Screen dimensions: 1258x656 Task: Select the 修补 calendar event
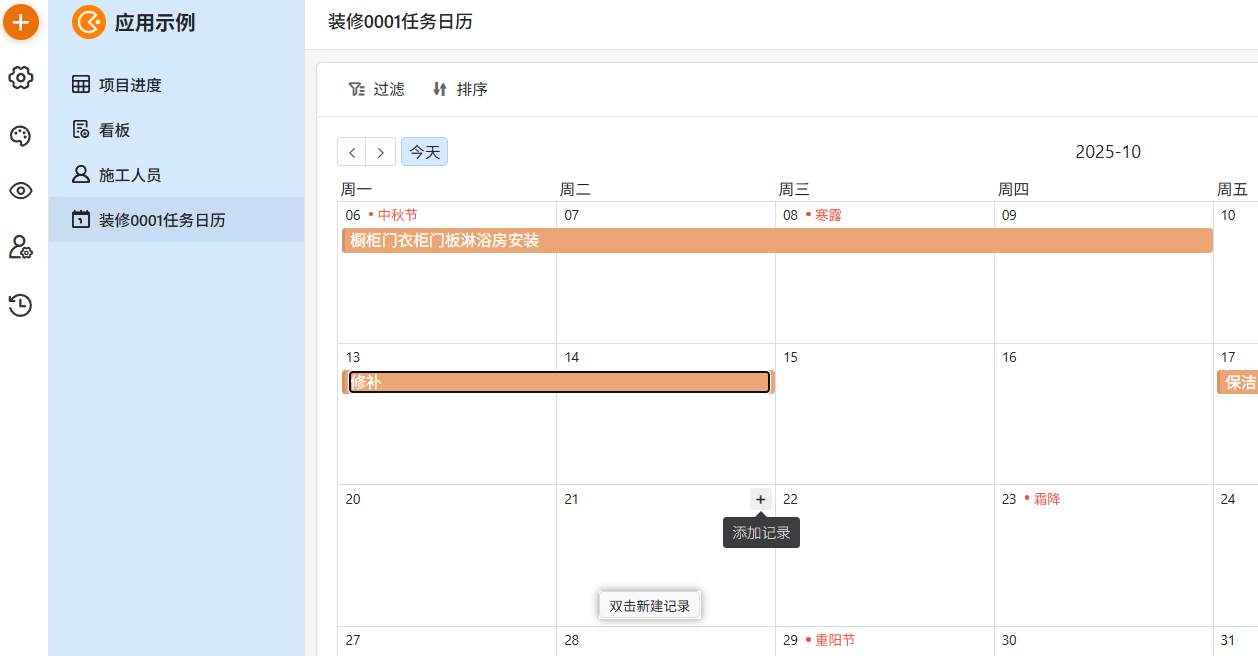pos(558,382)
